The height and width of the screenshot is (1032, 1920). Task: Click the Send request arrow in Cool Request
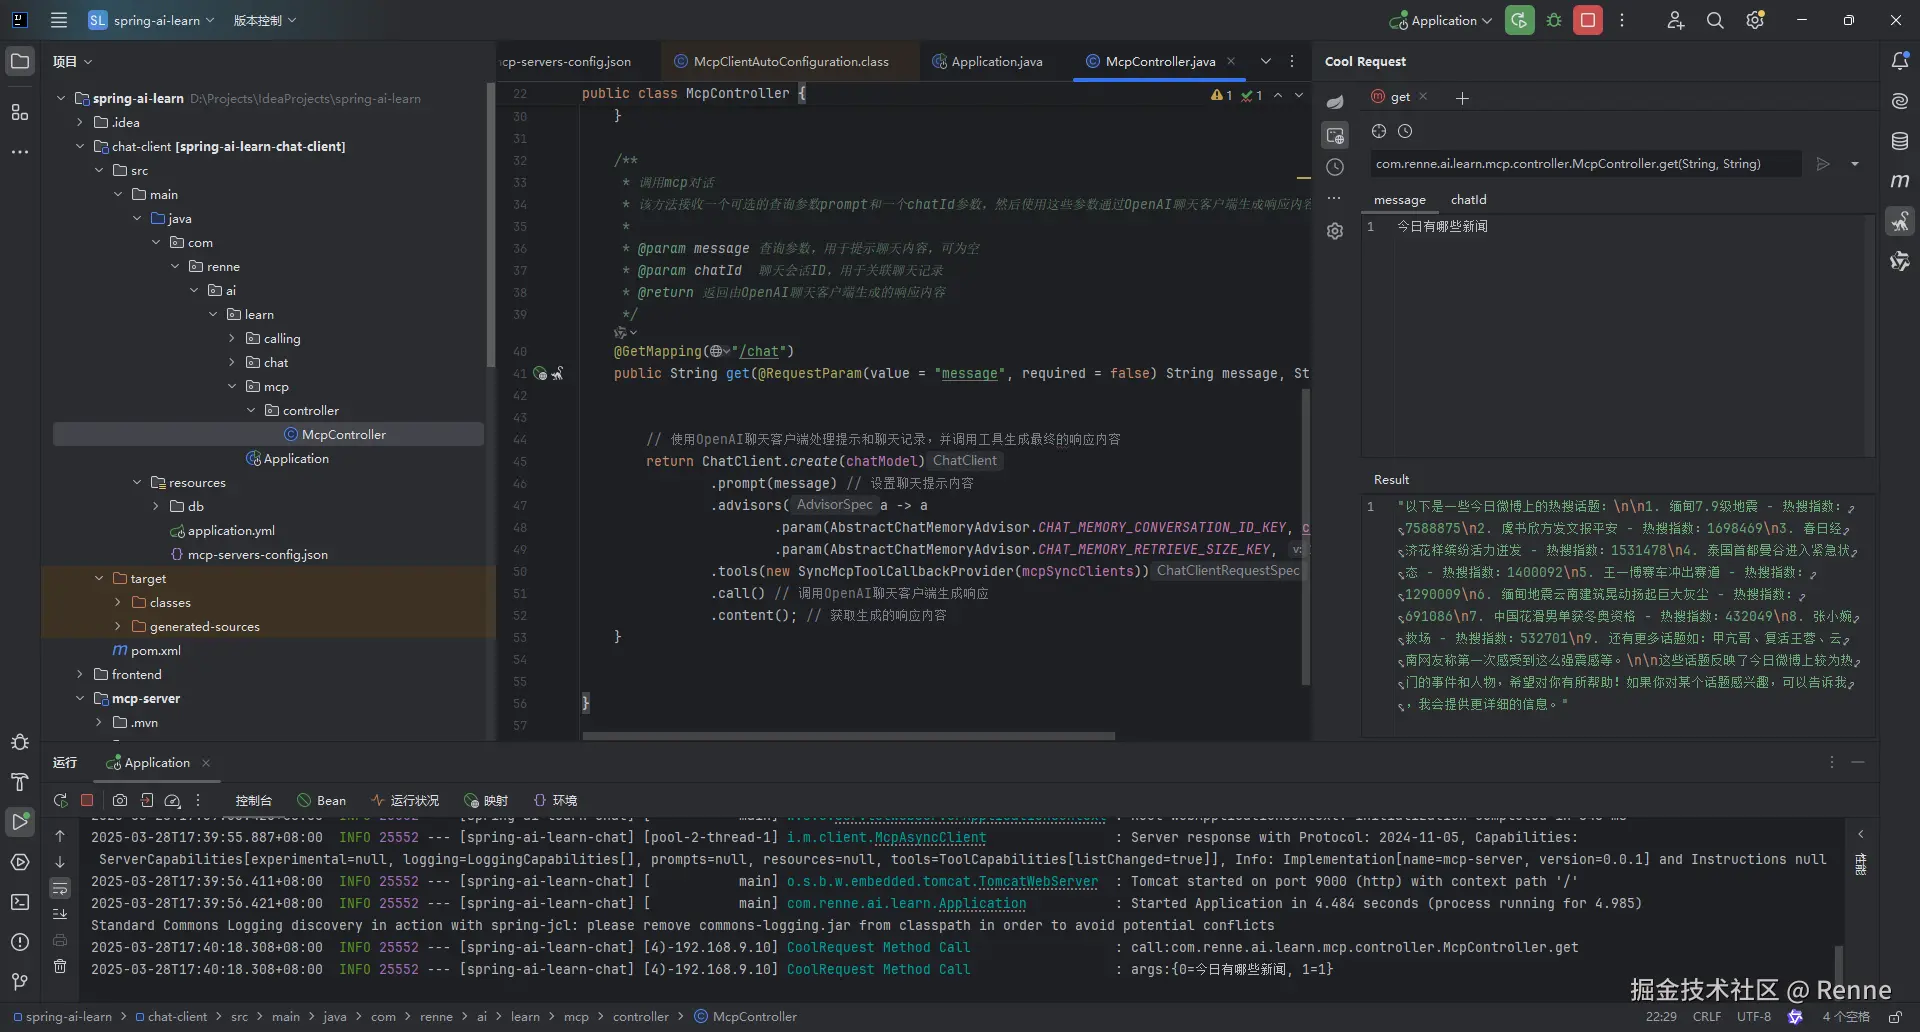tap(1823, 164)
